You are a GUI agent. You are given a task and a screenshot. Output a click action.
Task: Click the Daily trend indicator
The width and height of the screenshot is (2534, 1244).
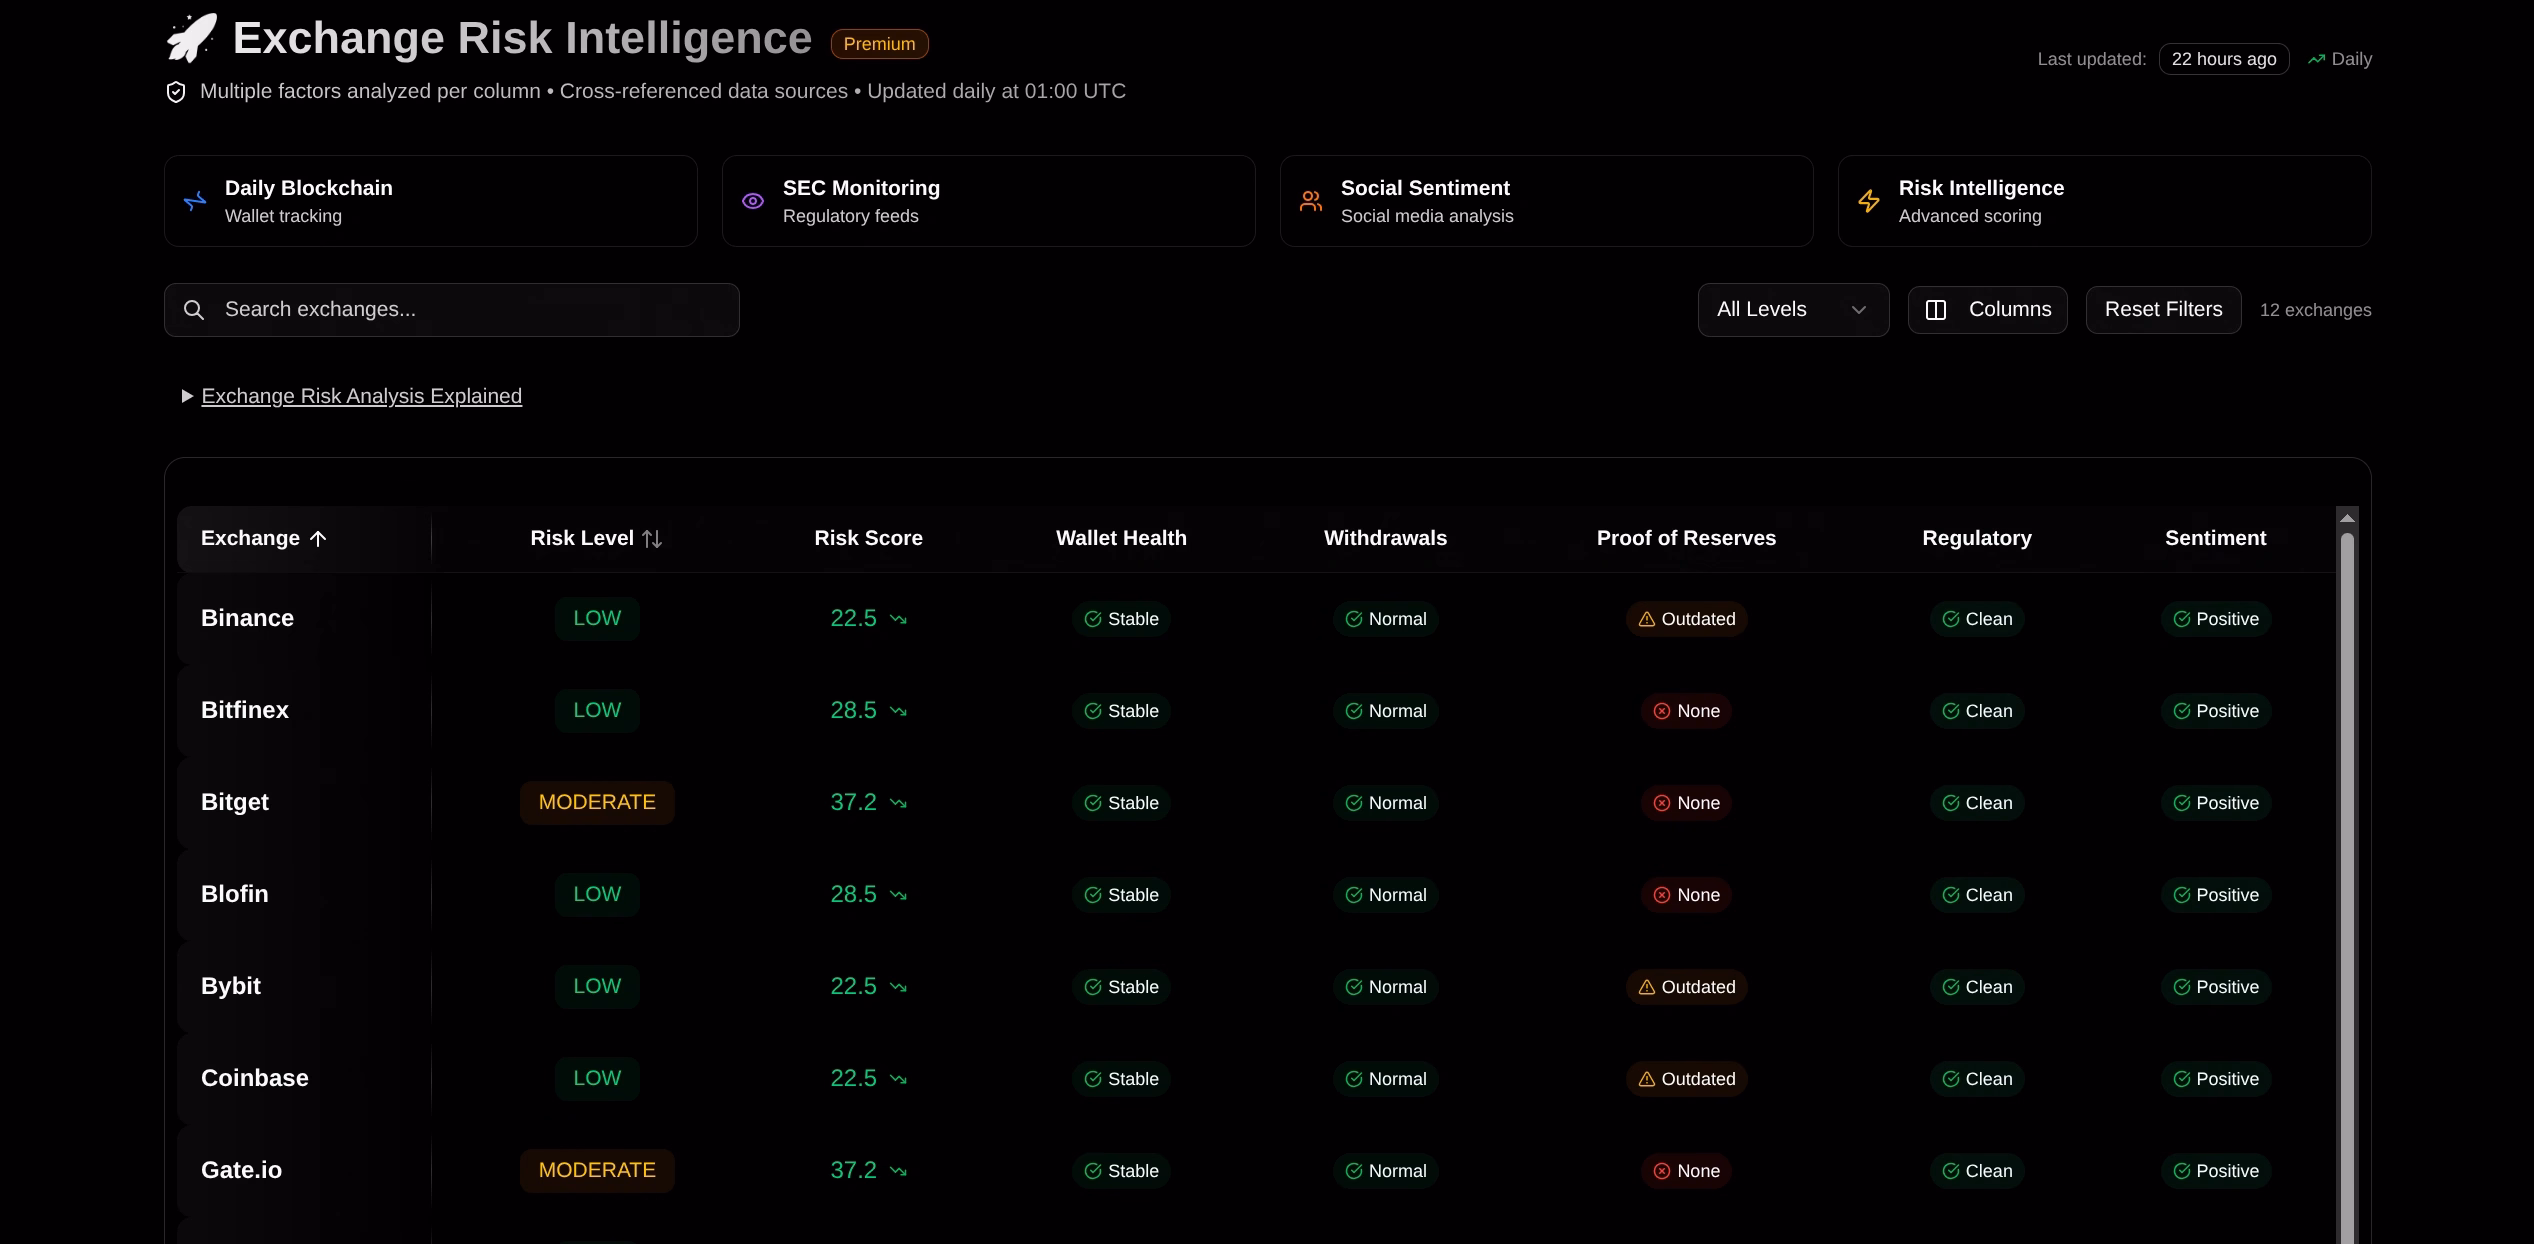click(x=2339, y=59)
